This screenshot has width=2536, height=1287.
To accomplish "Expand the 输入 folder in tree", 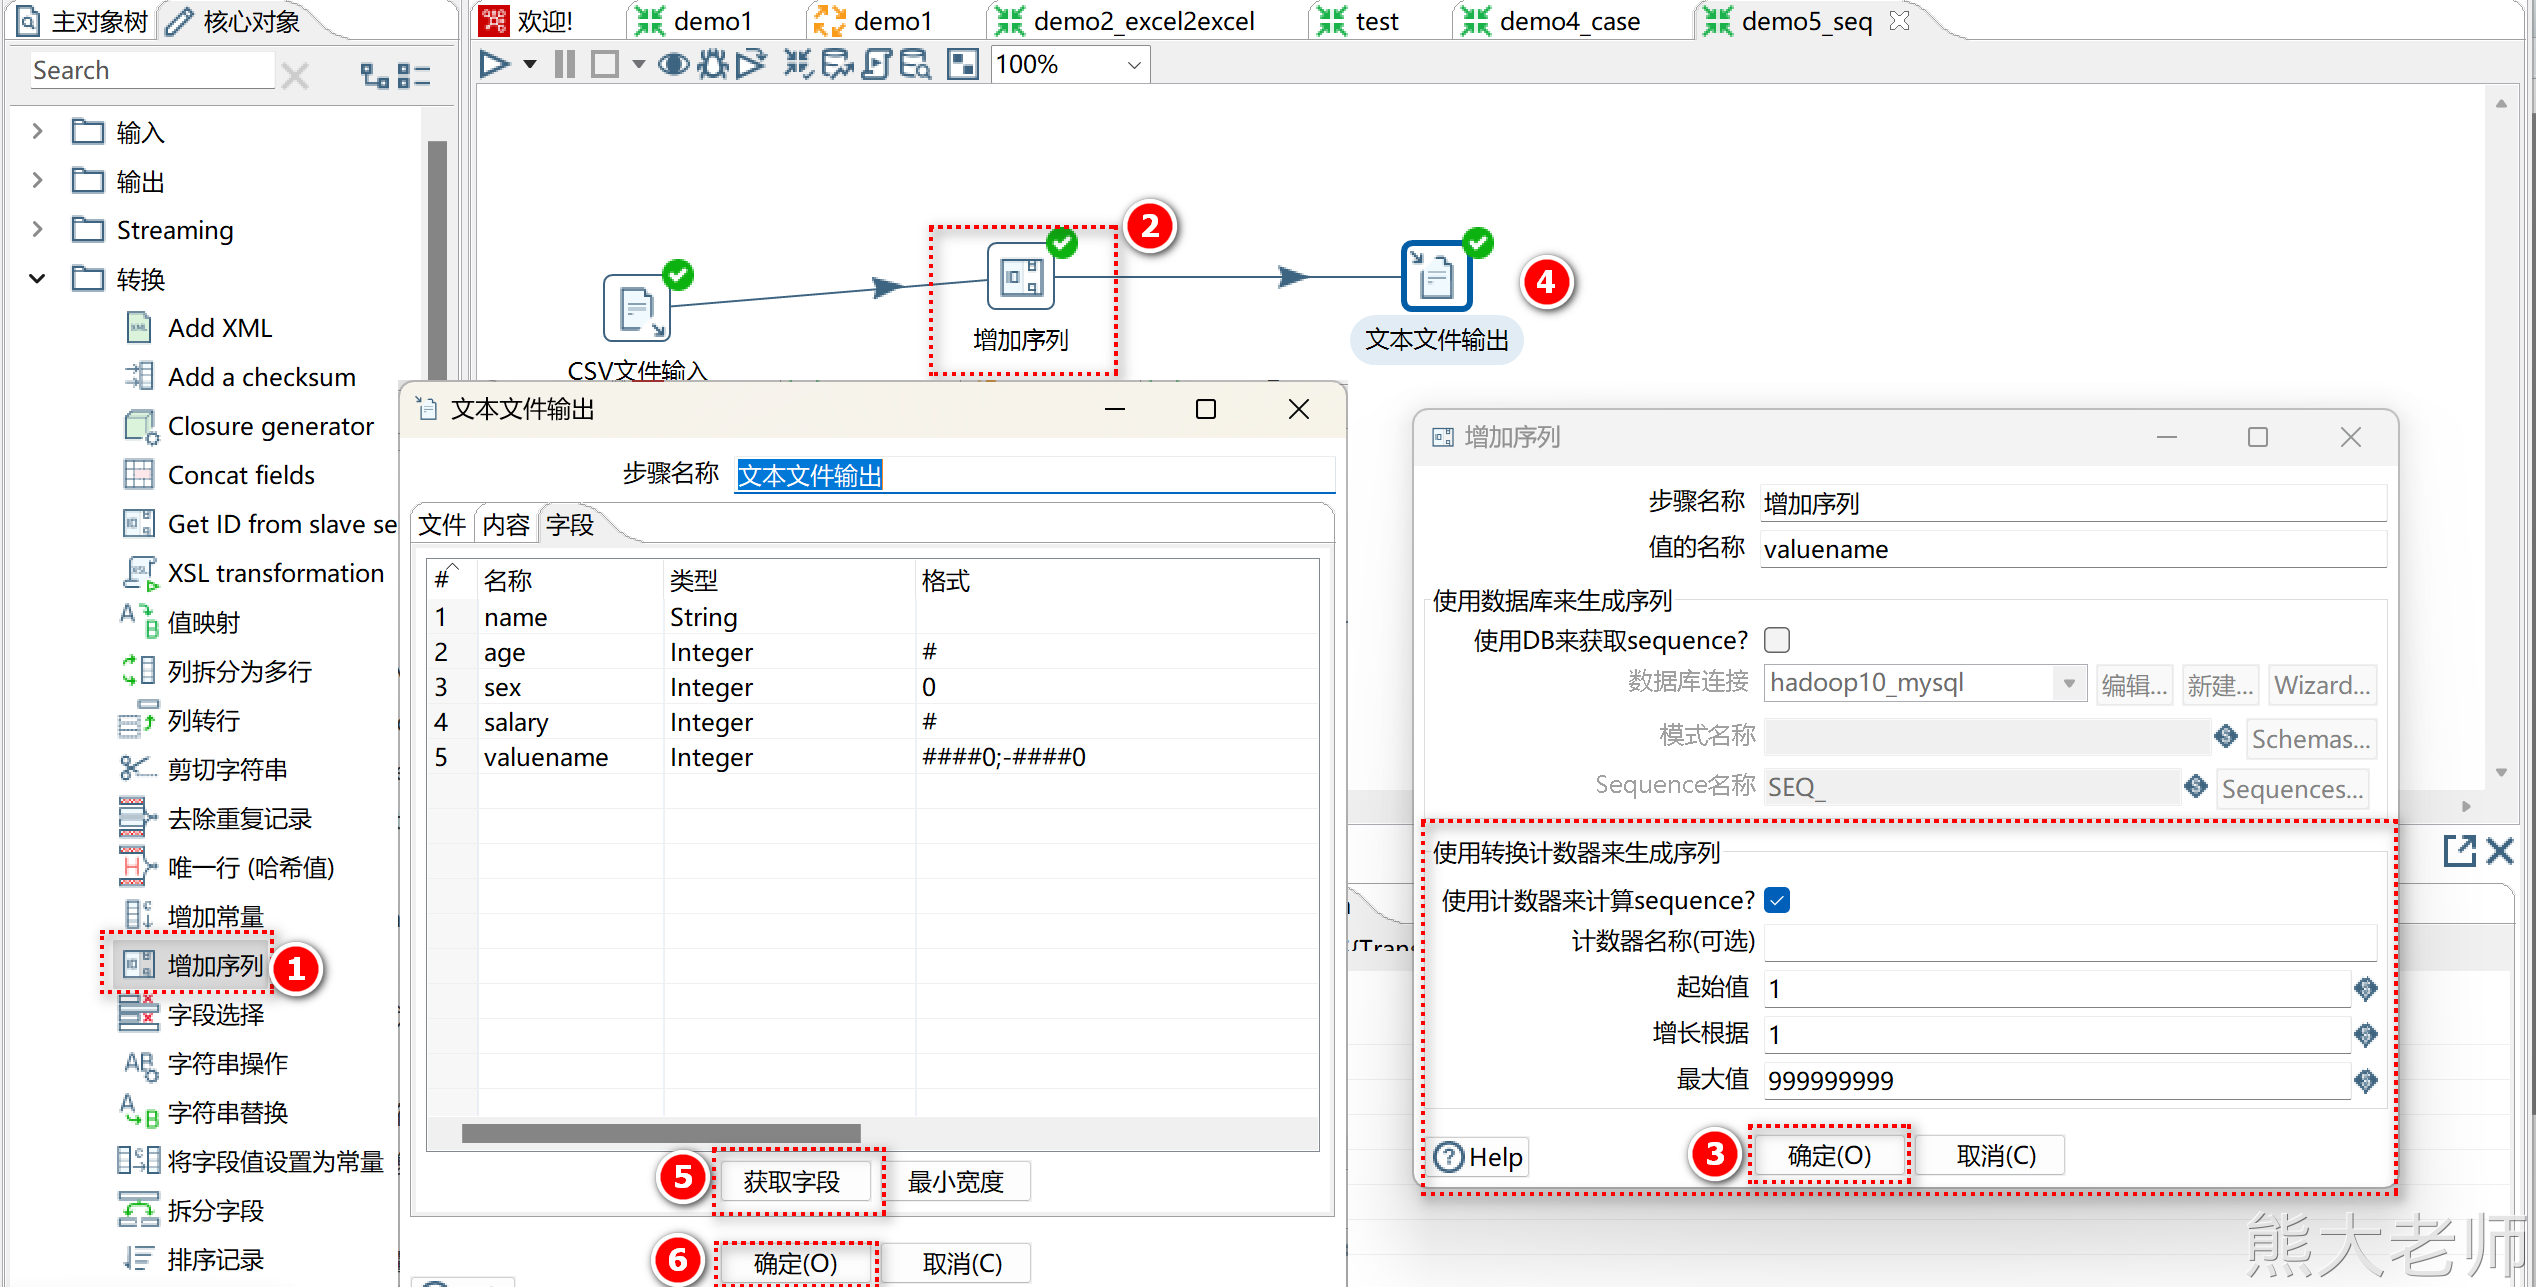I will (x=37, y=132).
